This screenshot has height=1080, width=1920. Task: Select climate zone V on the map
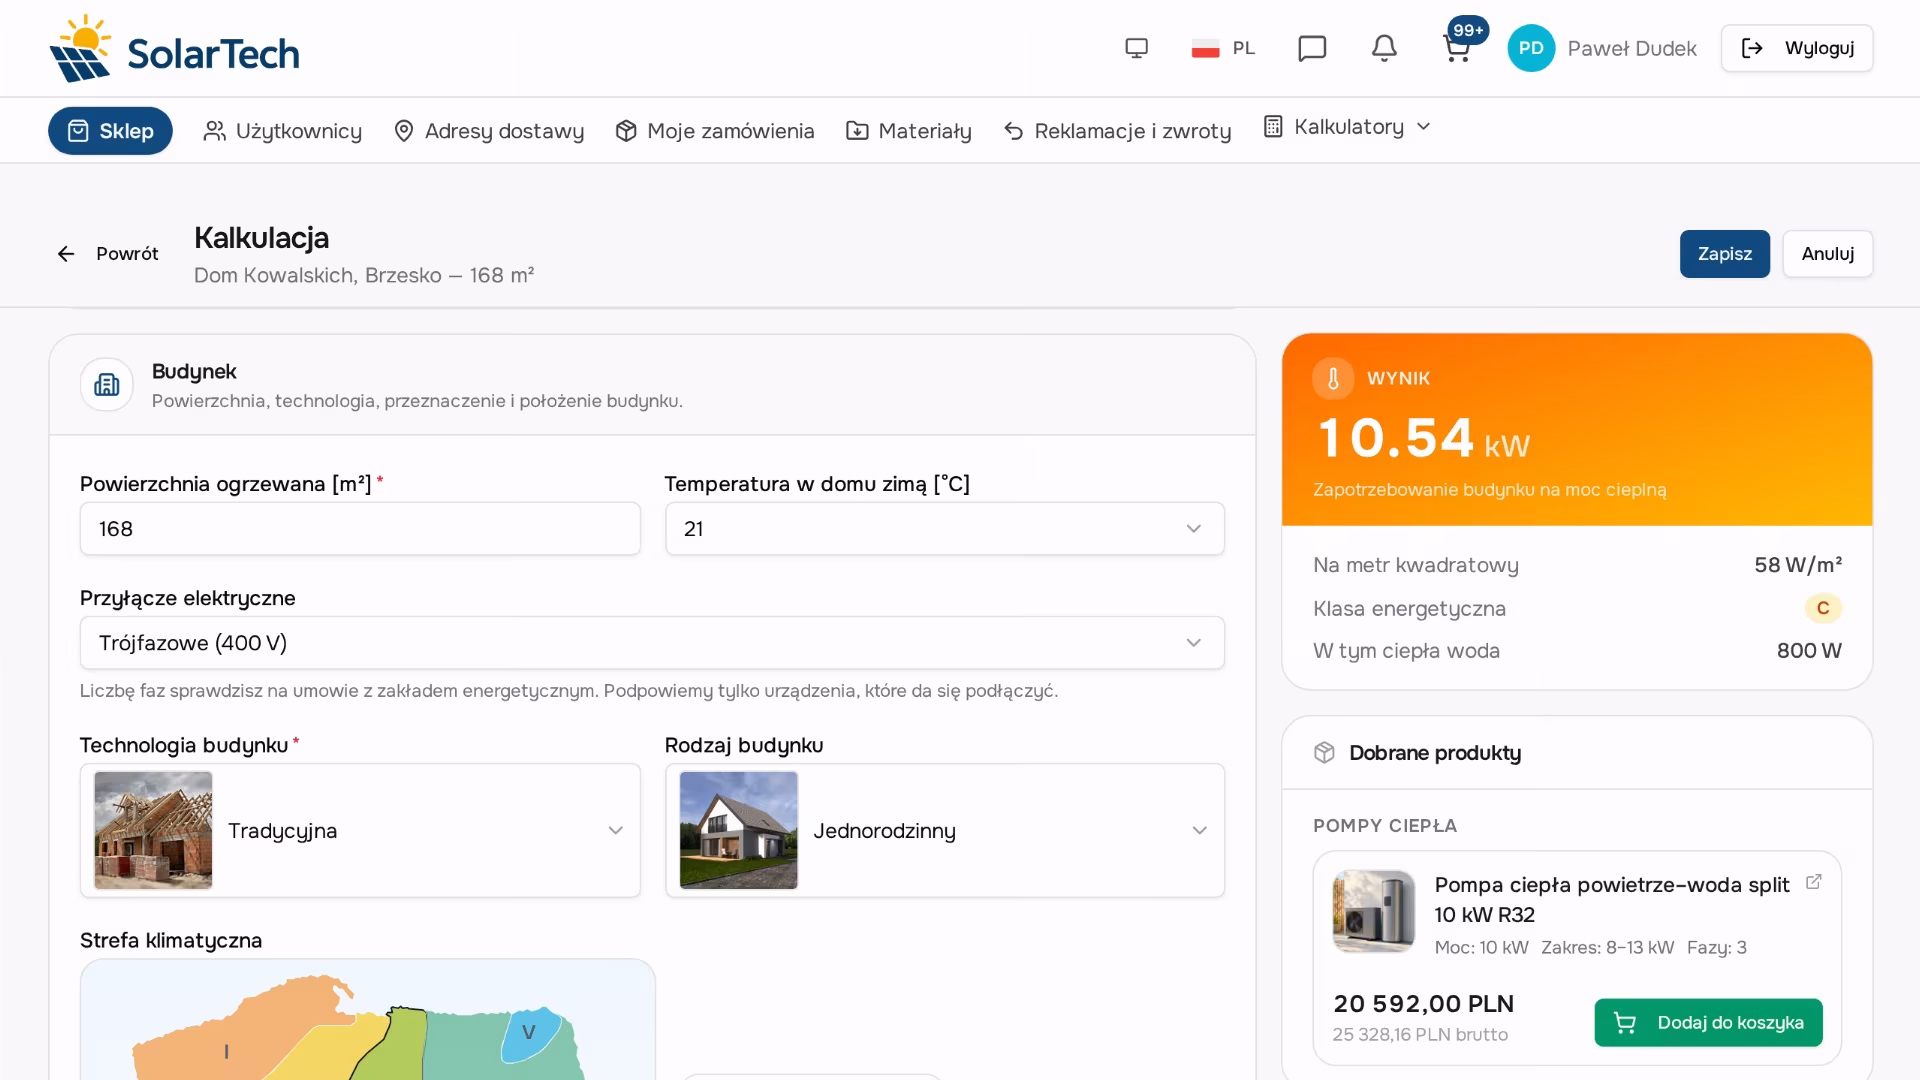point(529,1032)
